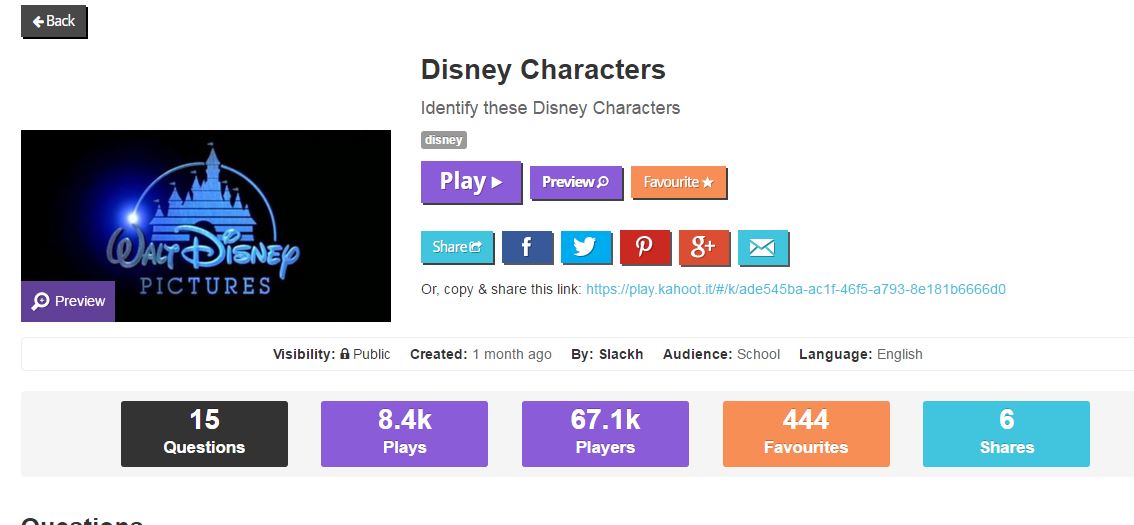The height and width of the screenshot is (525, 1134).
Task: Go Back to previous page
Action: click(54, 21)
